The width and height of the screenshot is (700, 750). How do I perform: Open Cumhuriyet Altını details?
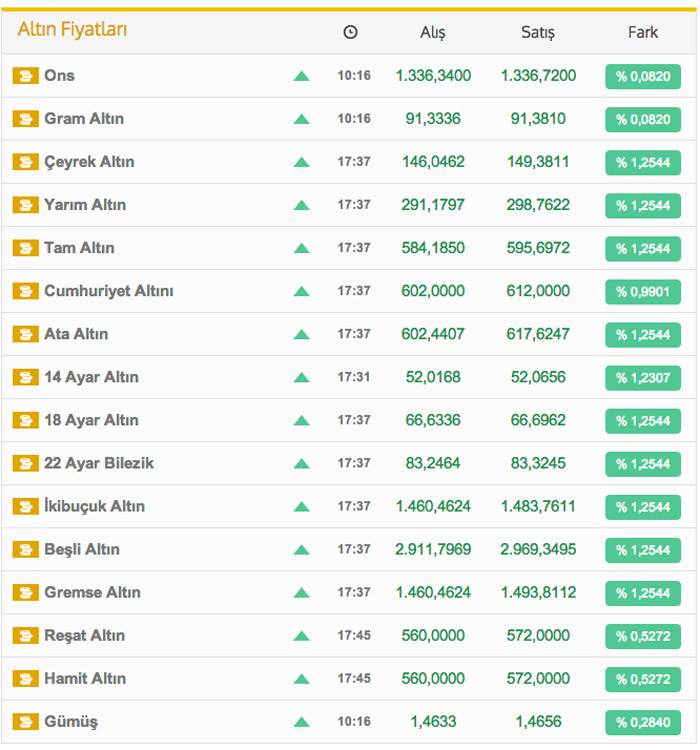[109, 291]
